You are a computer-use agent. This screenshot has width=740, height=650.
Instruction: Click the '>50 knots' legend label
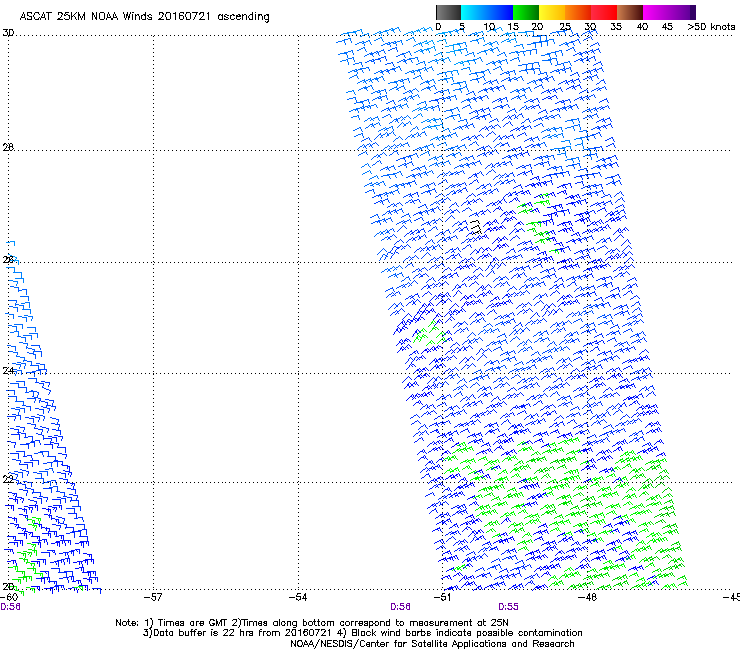tap(711, 27)
